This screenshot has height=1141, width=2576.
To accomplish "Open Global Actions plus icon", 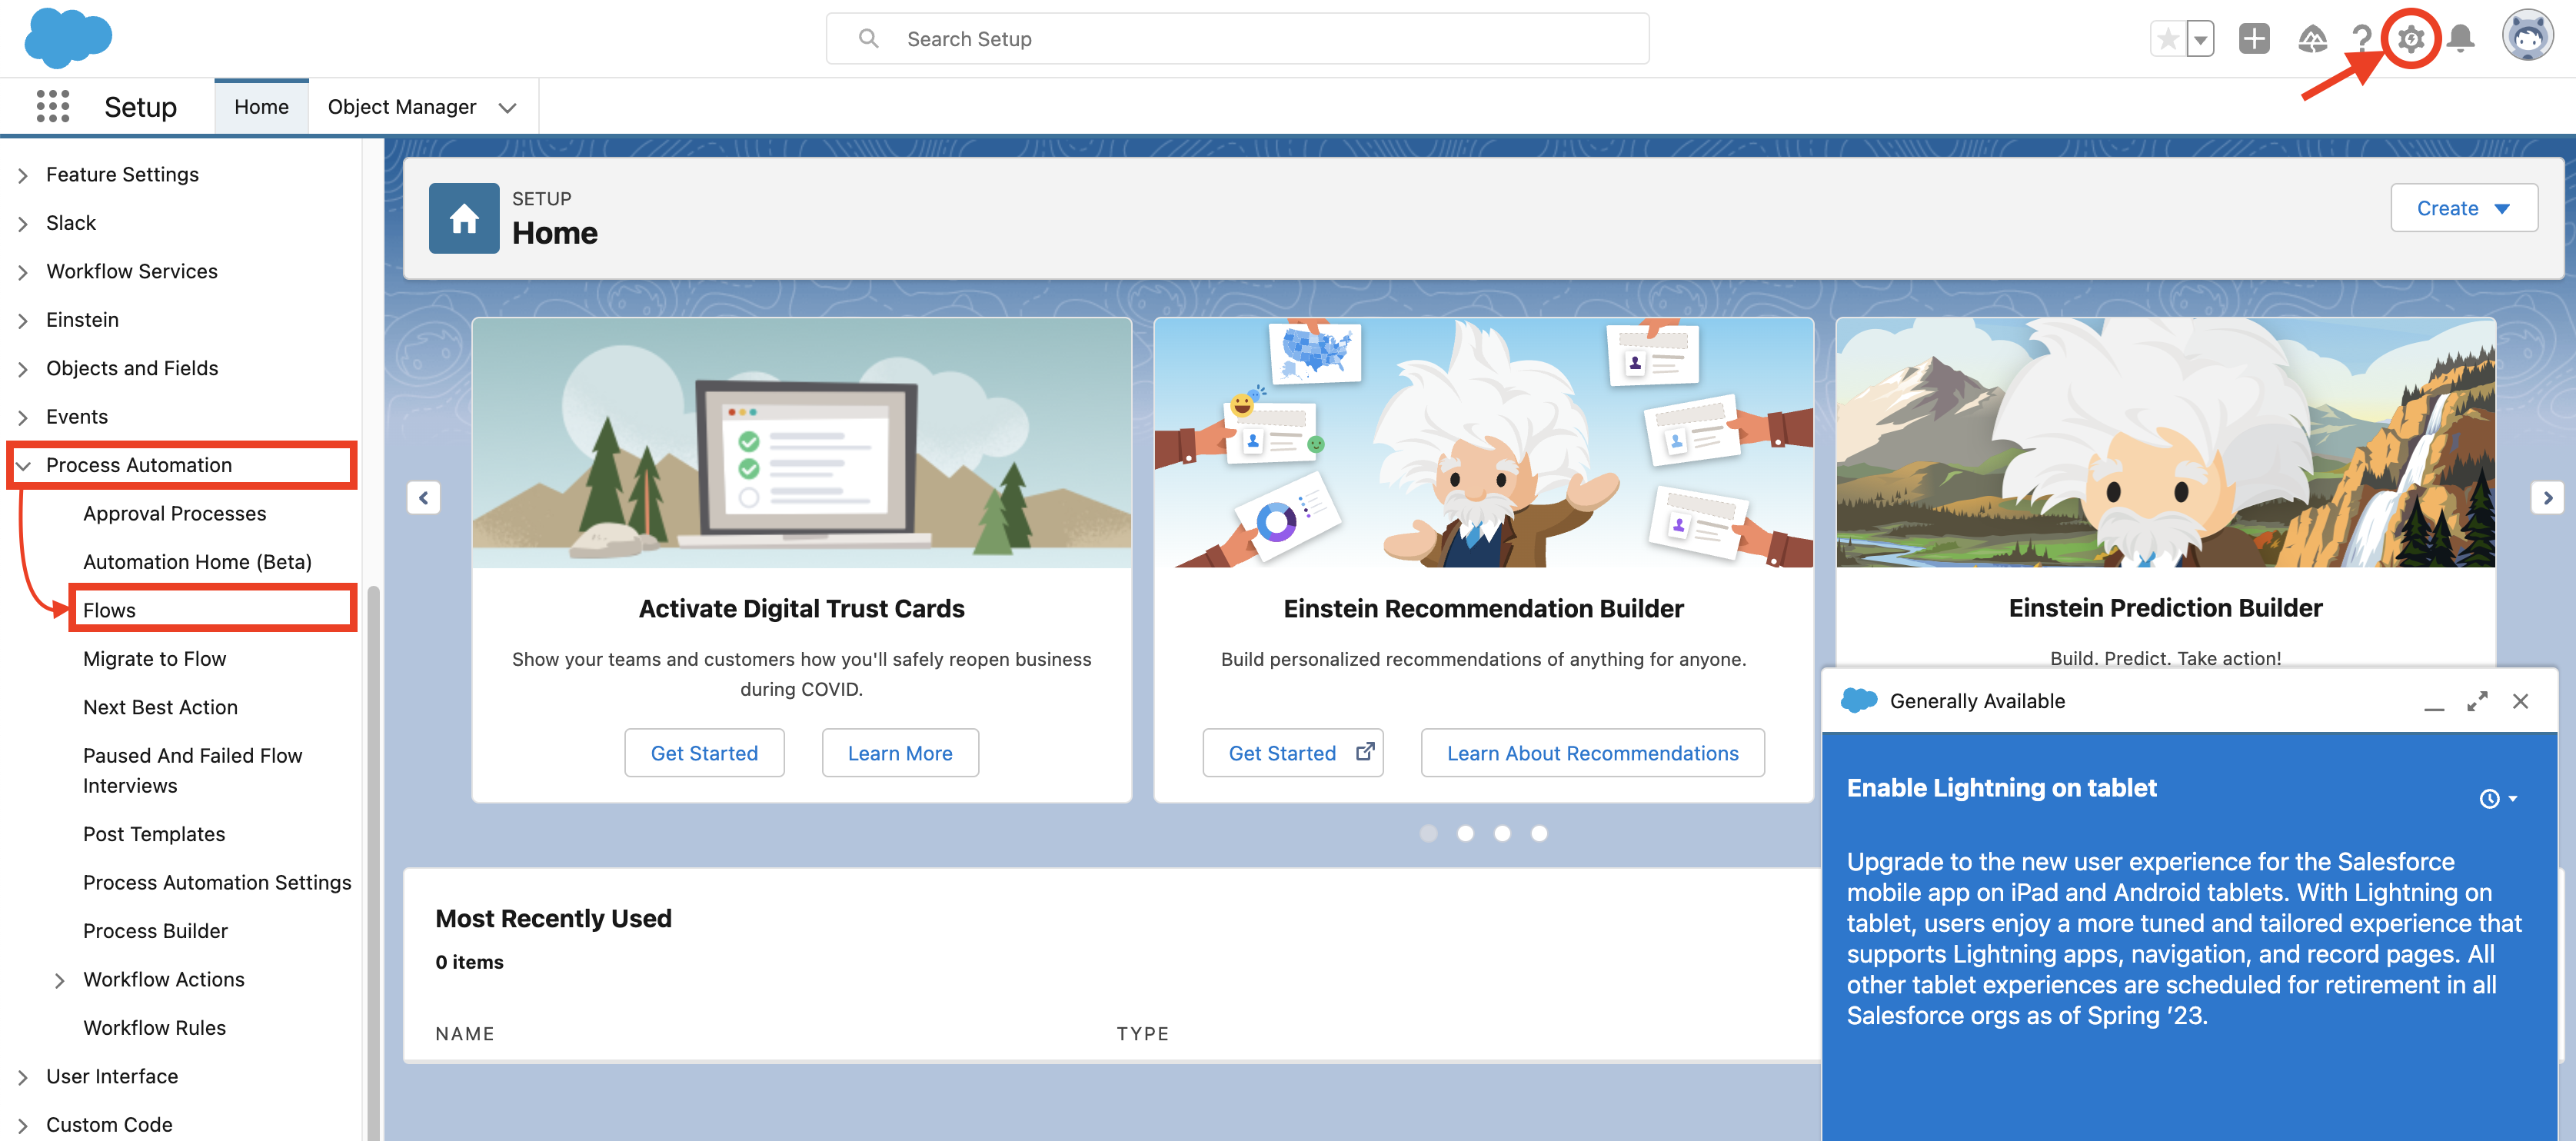I will (x=2254, y=39).
